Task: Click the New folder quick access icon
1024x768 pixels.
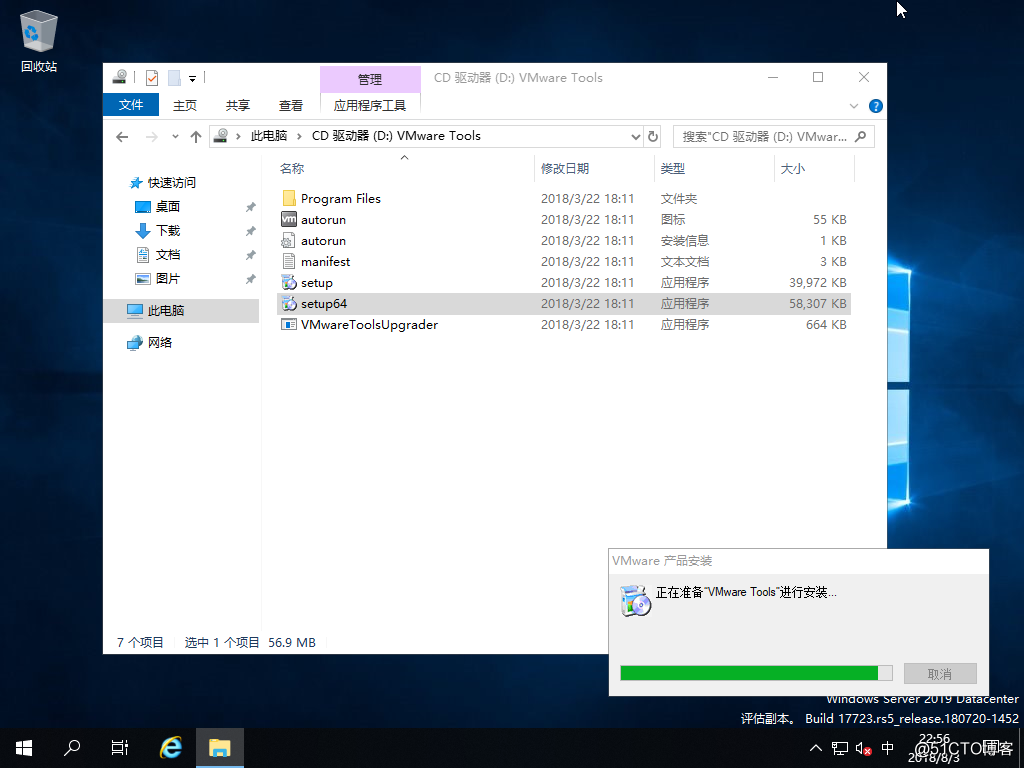Action: coord(174,78)
